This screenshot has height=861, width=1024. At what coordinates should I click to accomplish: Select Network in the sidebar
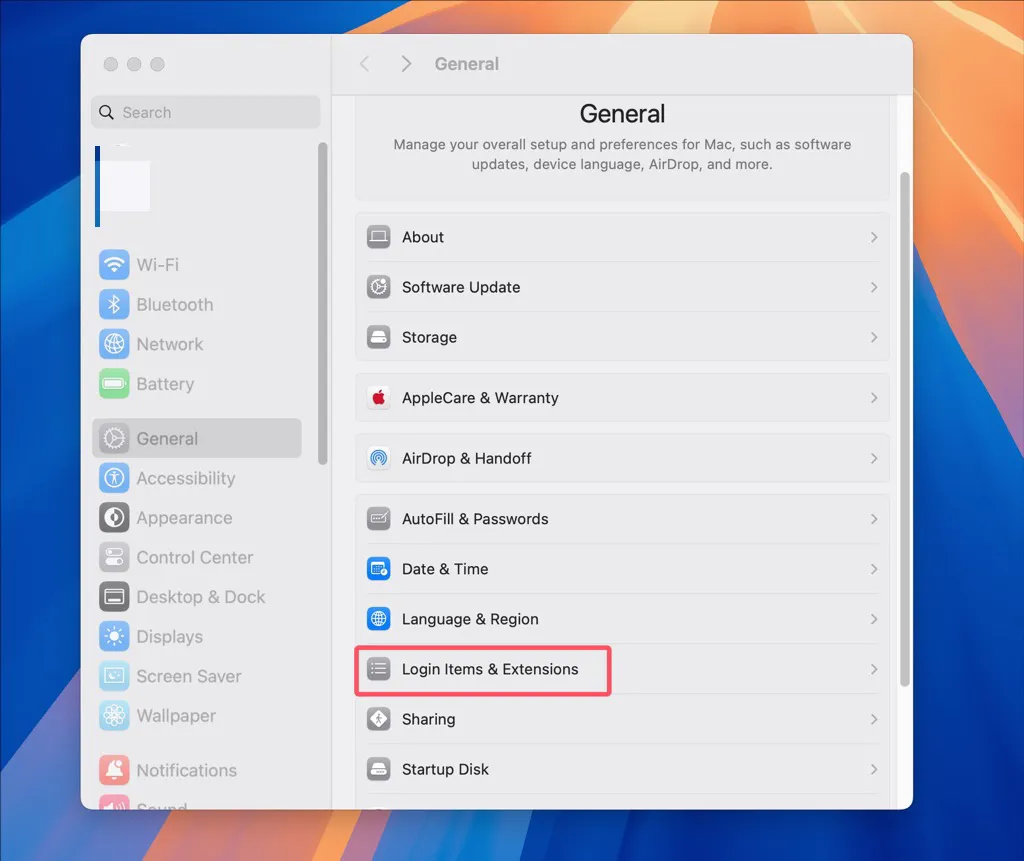(x=197, y=344)
